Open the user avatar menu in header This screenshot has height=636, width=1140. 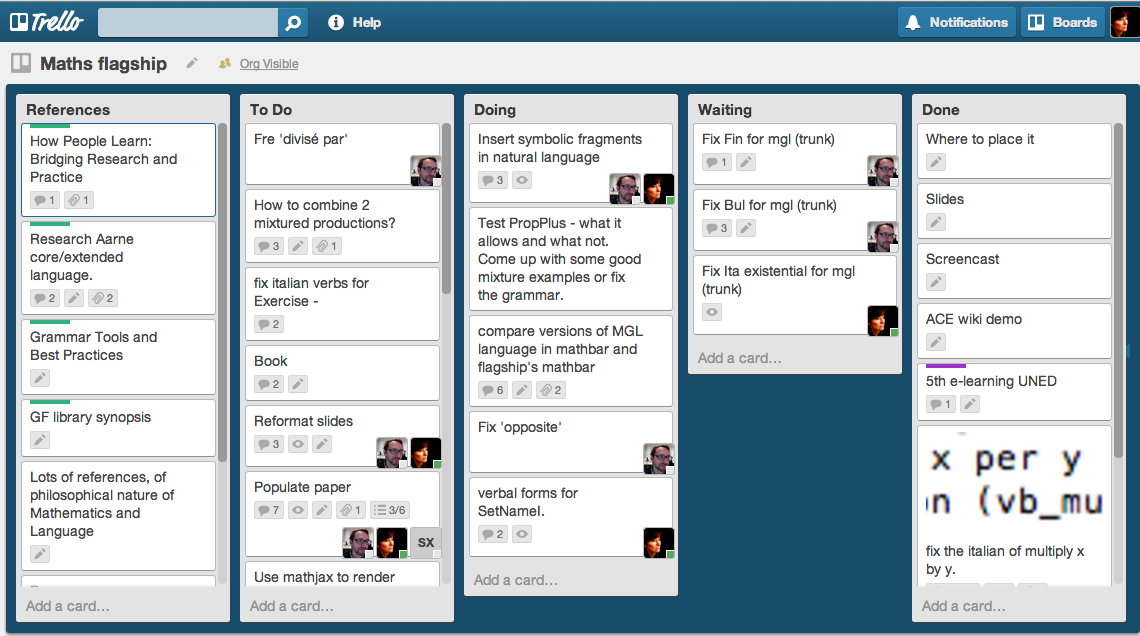[1124, 22]
